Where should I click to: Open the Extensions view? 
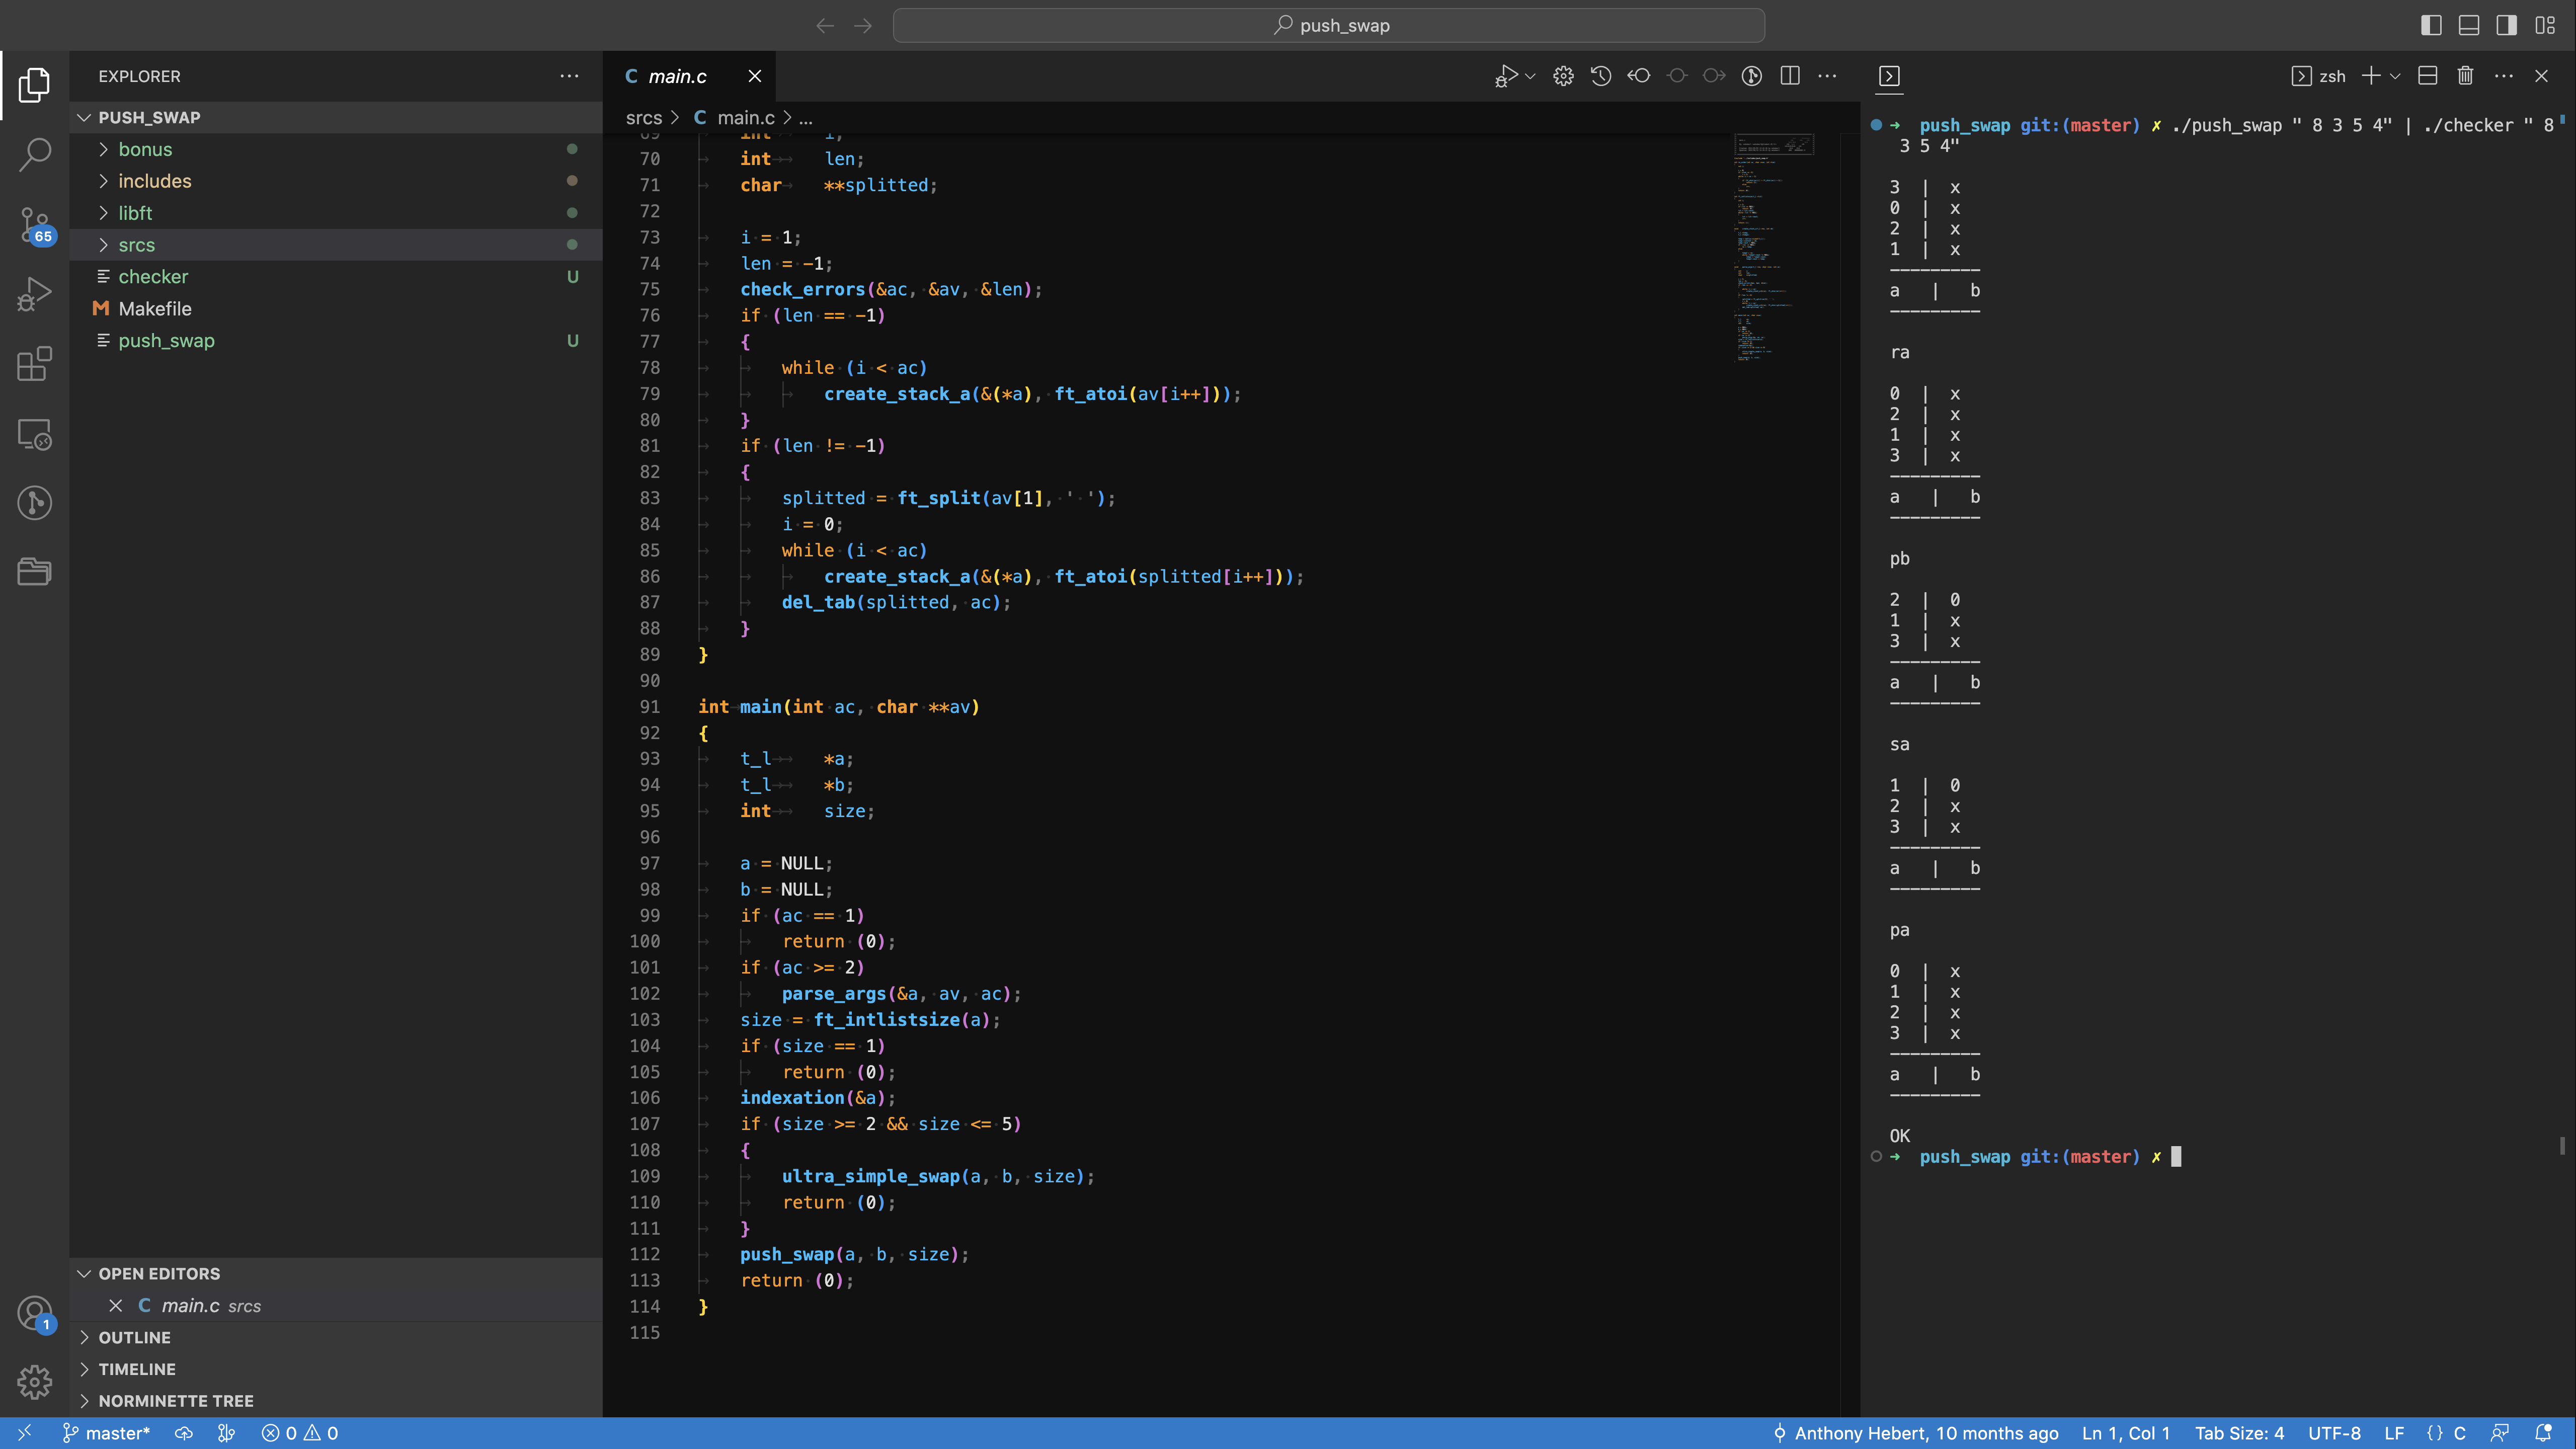click(35, 364)
